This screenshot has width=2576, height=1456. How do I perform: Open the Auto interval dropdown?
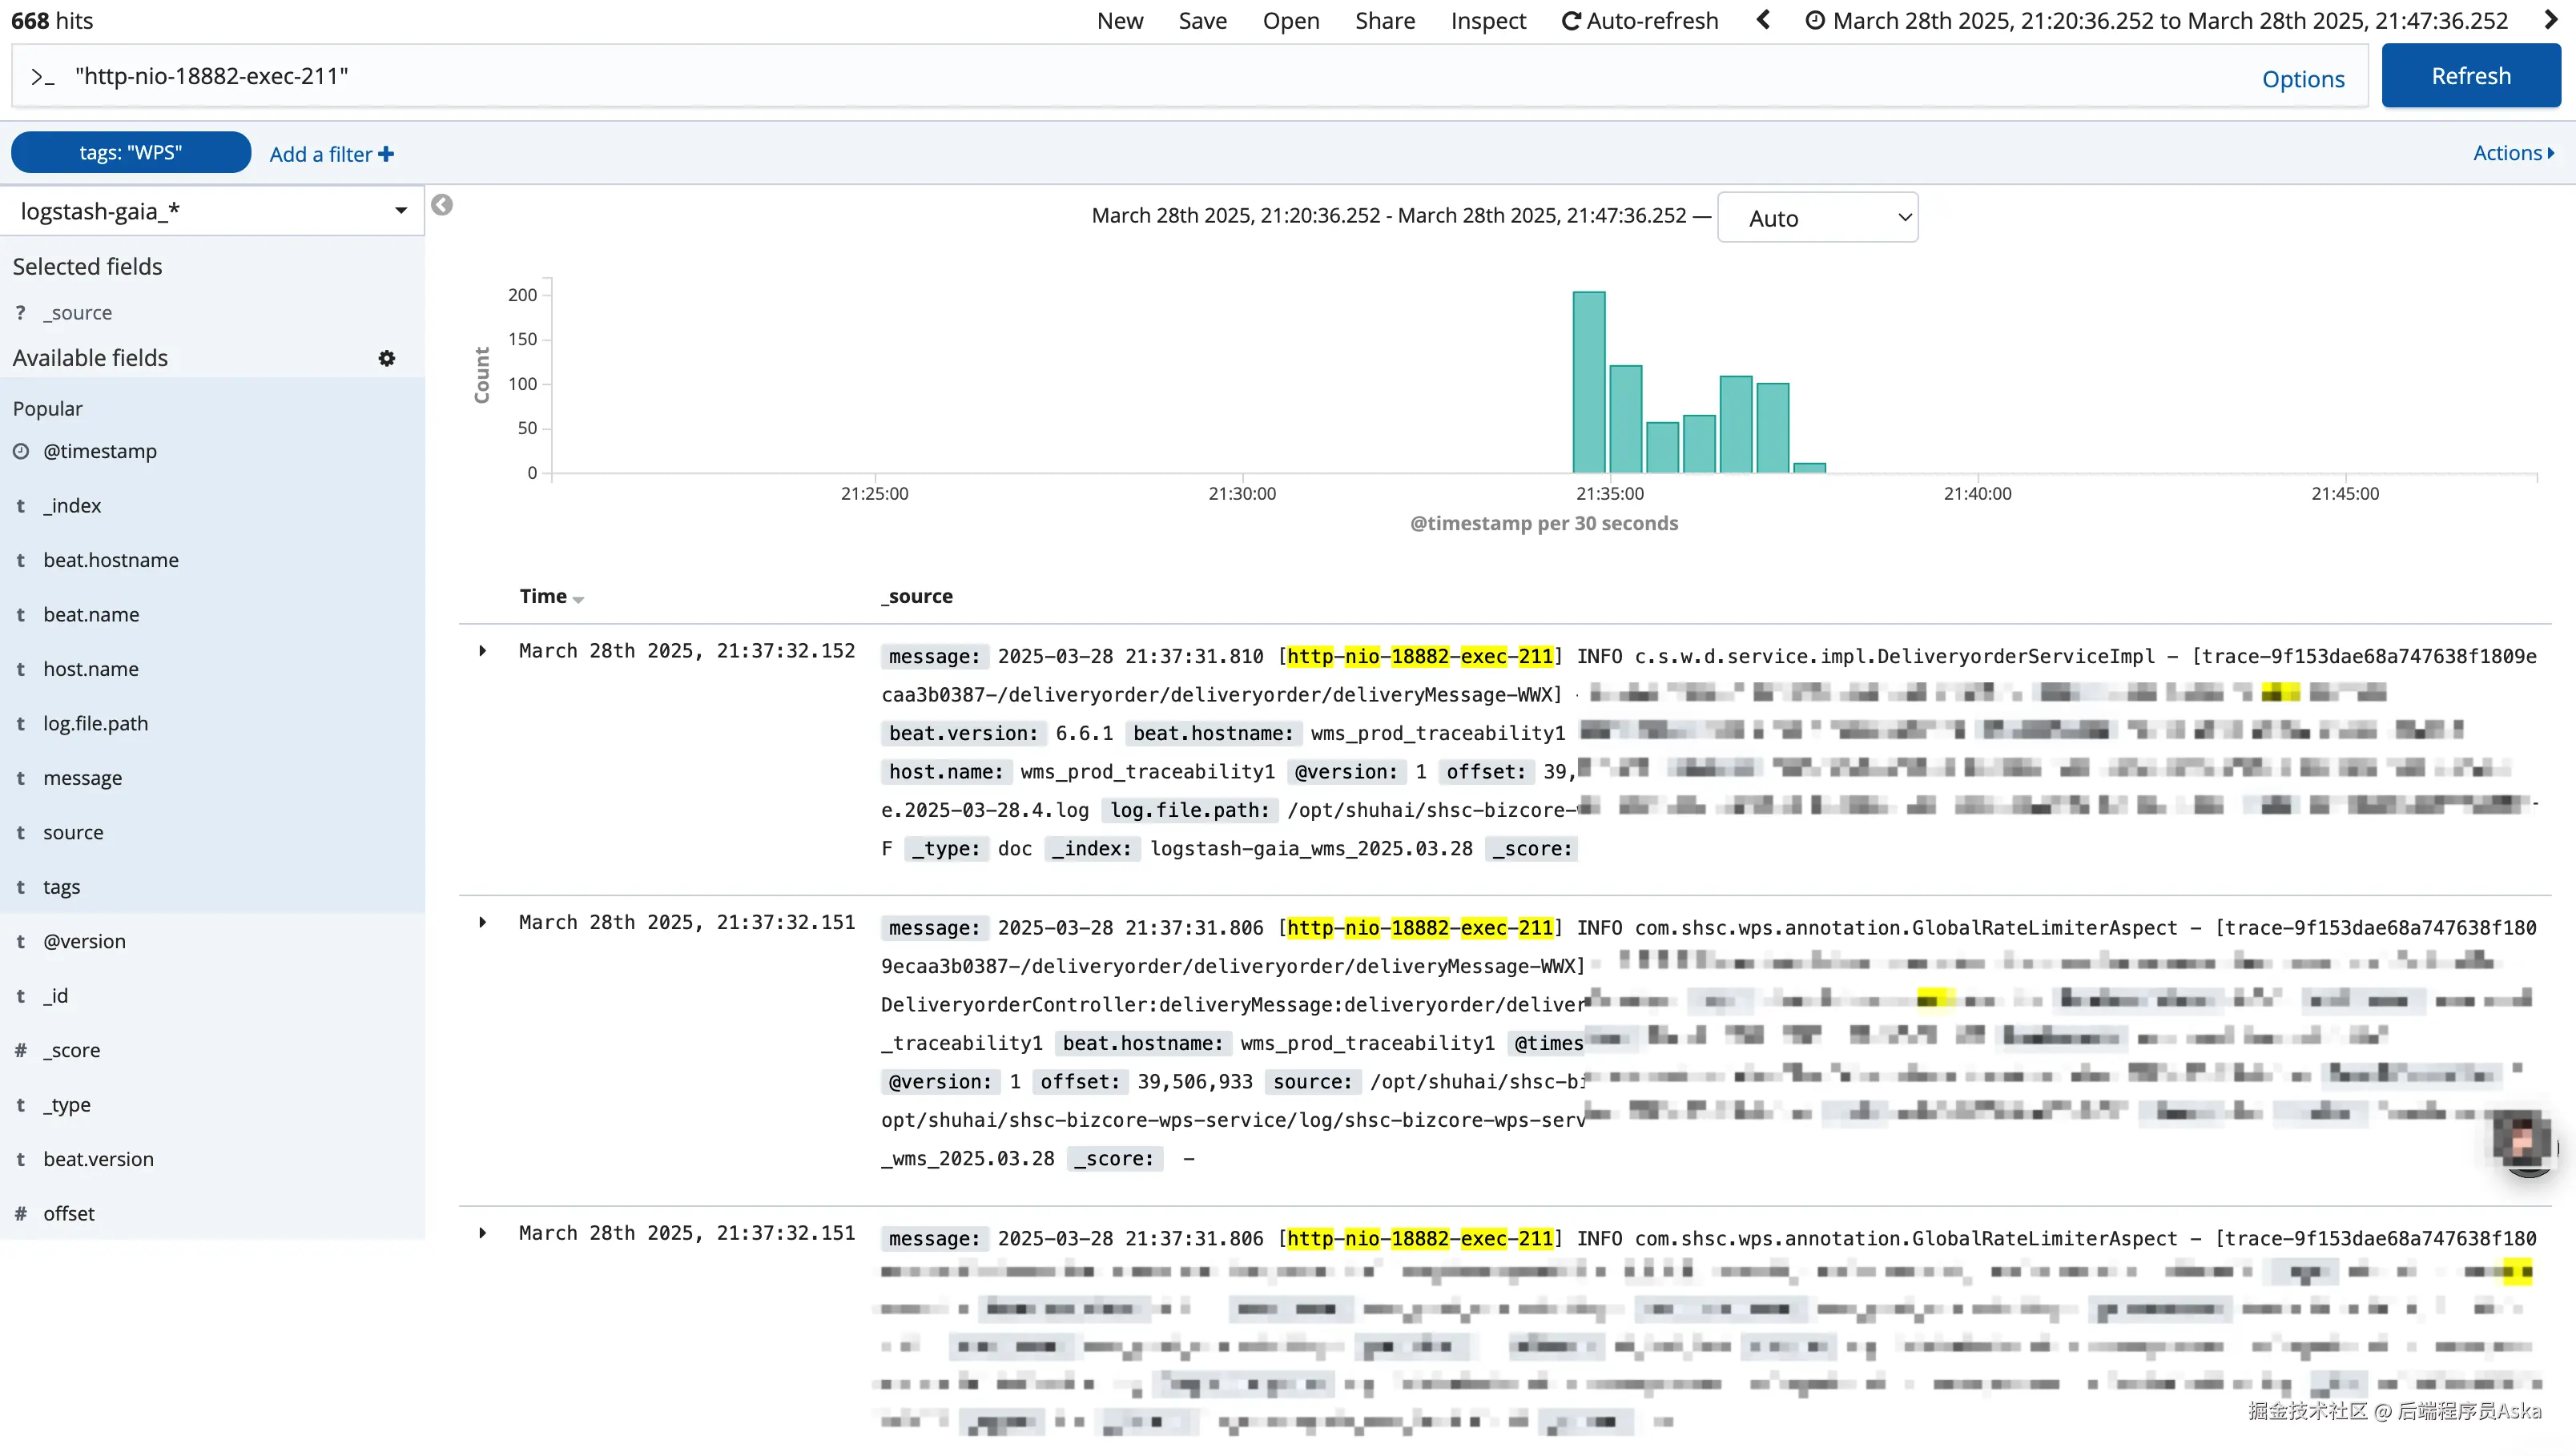[1817, 217]
